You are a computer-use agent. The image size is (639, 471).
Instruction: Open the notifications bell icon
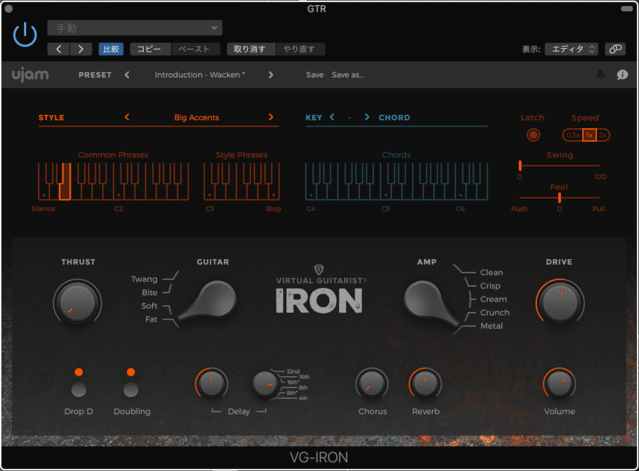tap(600, 74)
